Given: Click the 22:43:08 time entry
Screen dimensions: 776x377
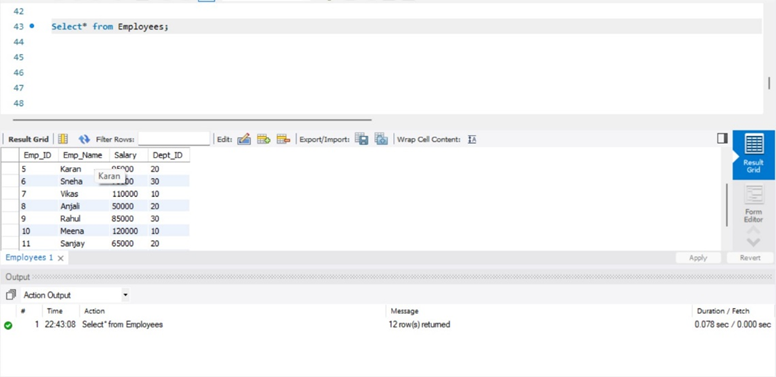Looking at the screenshot, I should coord(60,325).
